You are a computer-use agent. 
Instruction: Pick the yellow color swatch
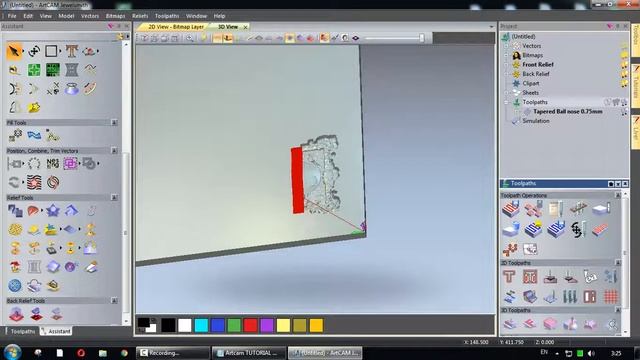[x=283, y=325]
